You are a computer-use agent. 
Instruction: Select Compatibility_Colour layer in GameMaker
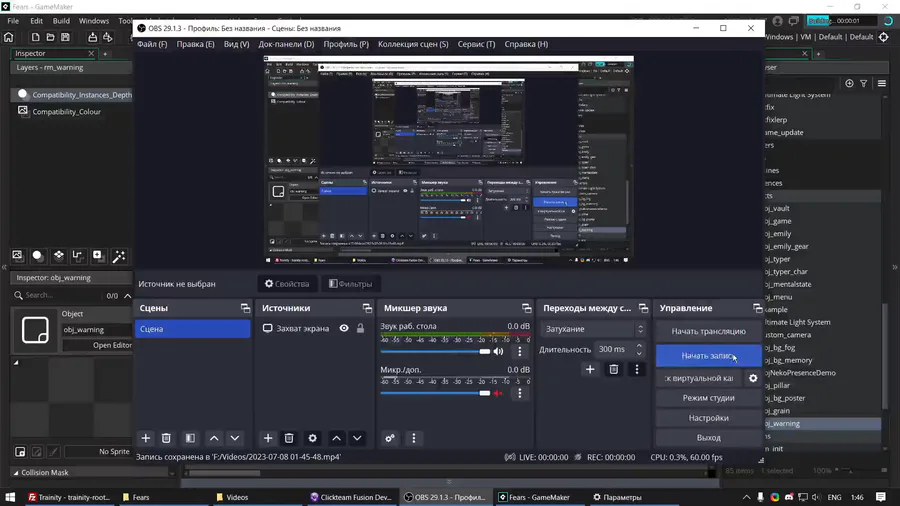click(67, 112)
